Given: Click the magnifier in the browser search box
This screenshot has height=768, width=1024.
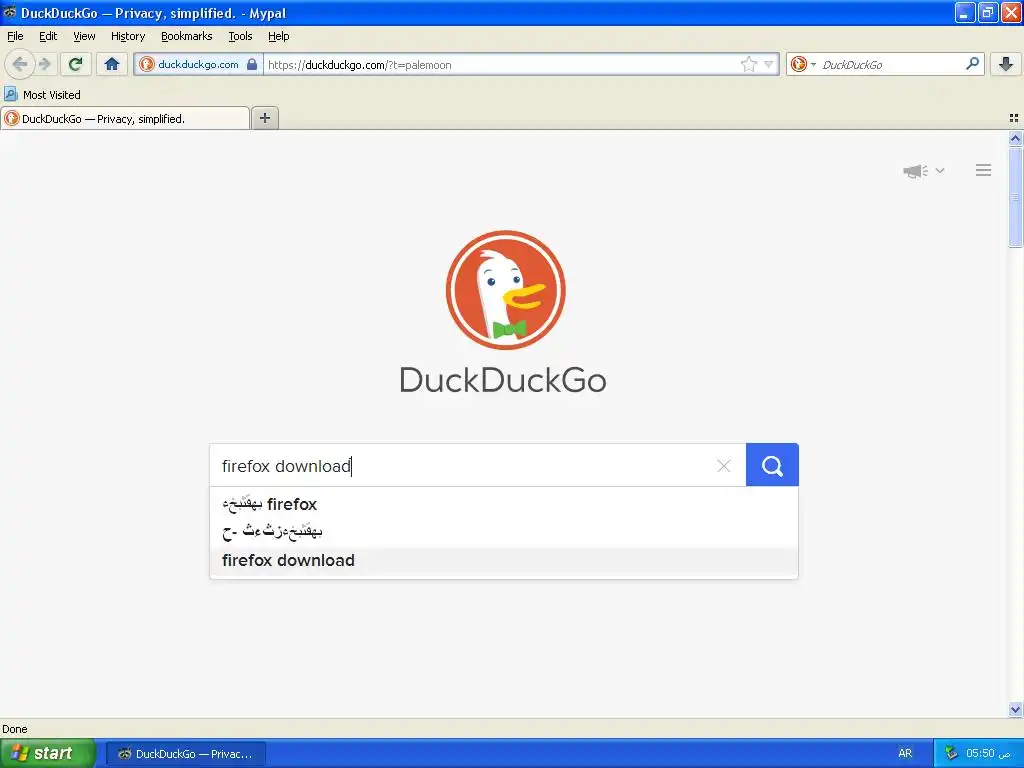Looking at the screenshot, I should click(x=972, y=63).
